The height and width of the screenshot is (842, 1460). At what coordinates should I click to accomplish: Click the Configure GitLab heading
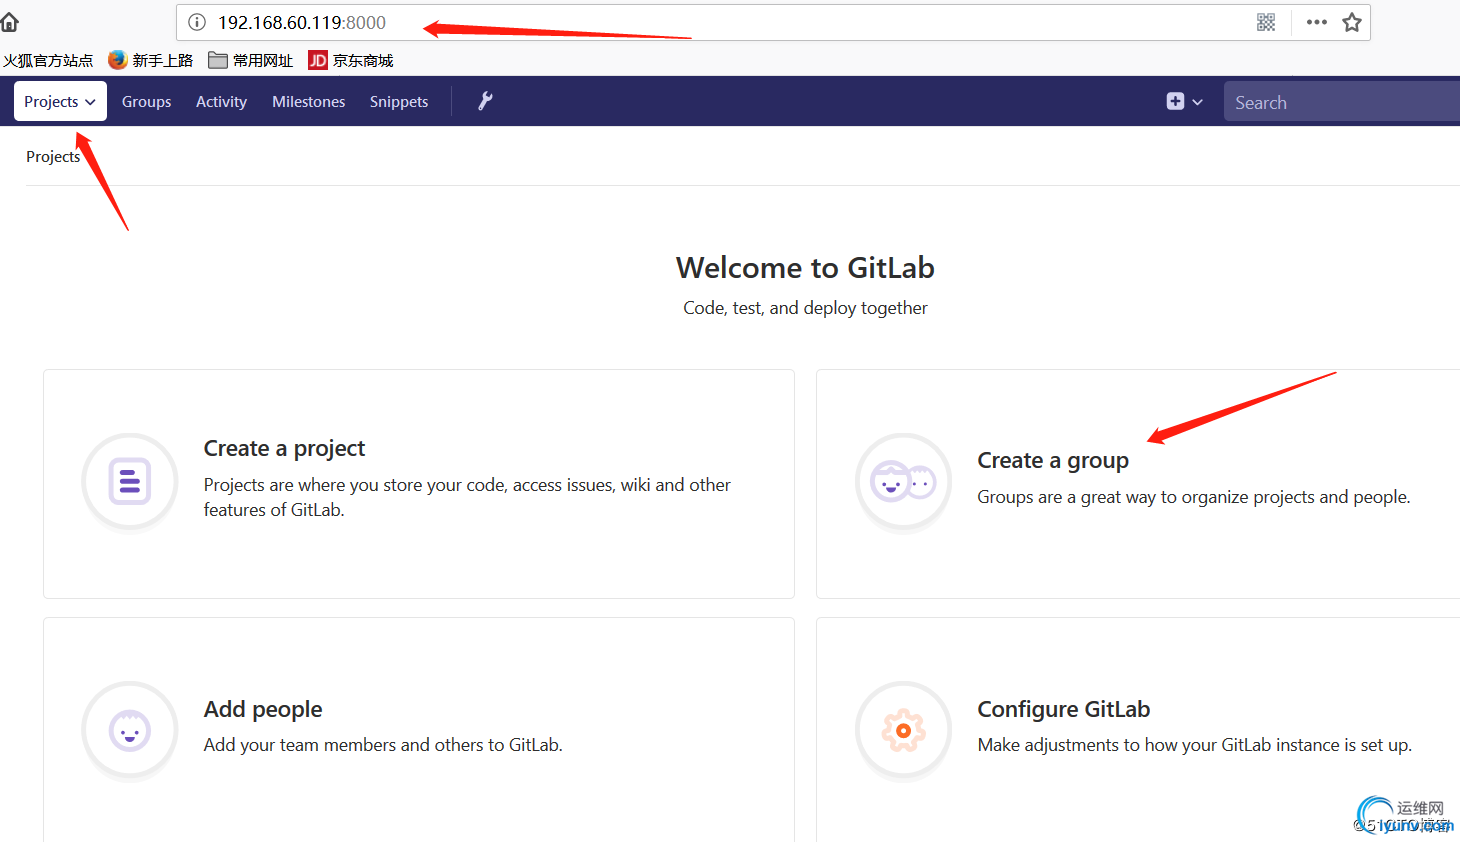1064,709
